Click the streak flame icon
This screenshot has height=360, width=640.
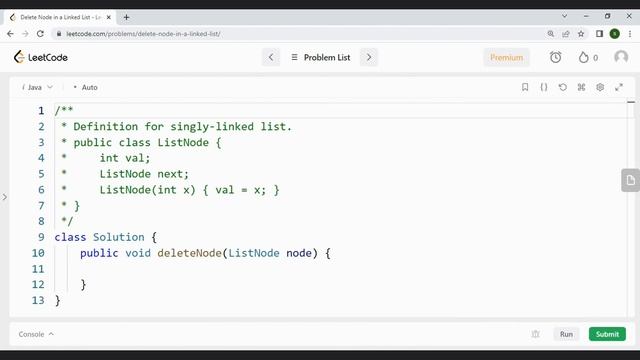(x=584, y=58)
